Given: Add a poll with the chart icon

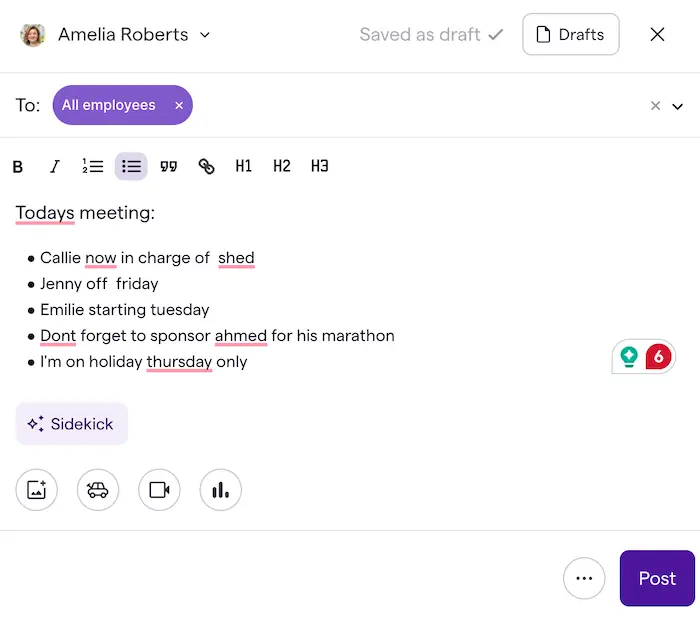Looking at the screenshot, I should [221, 490].
